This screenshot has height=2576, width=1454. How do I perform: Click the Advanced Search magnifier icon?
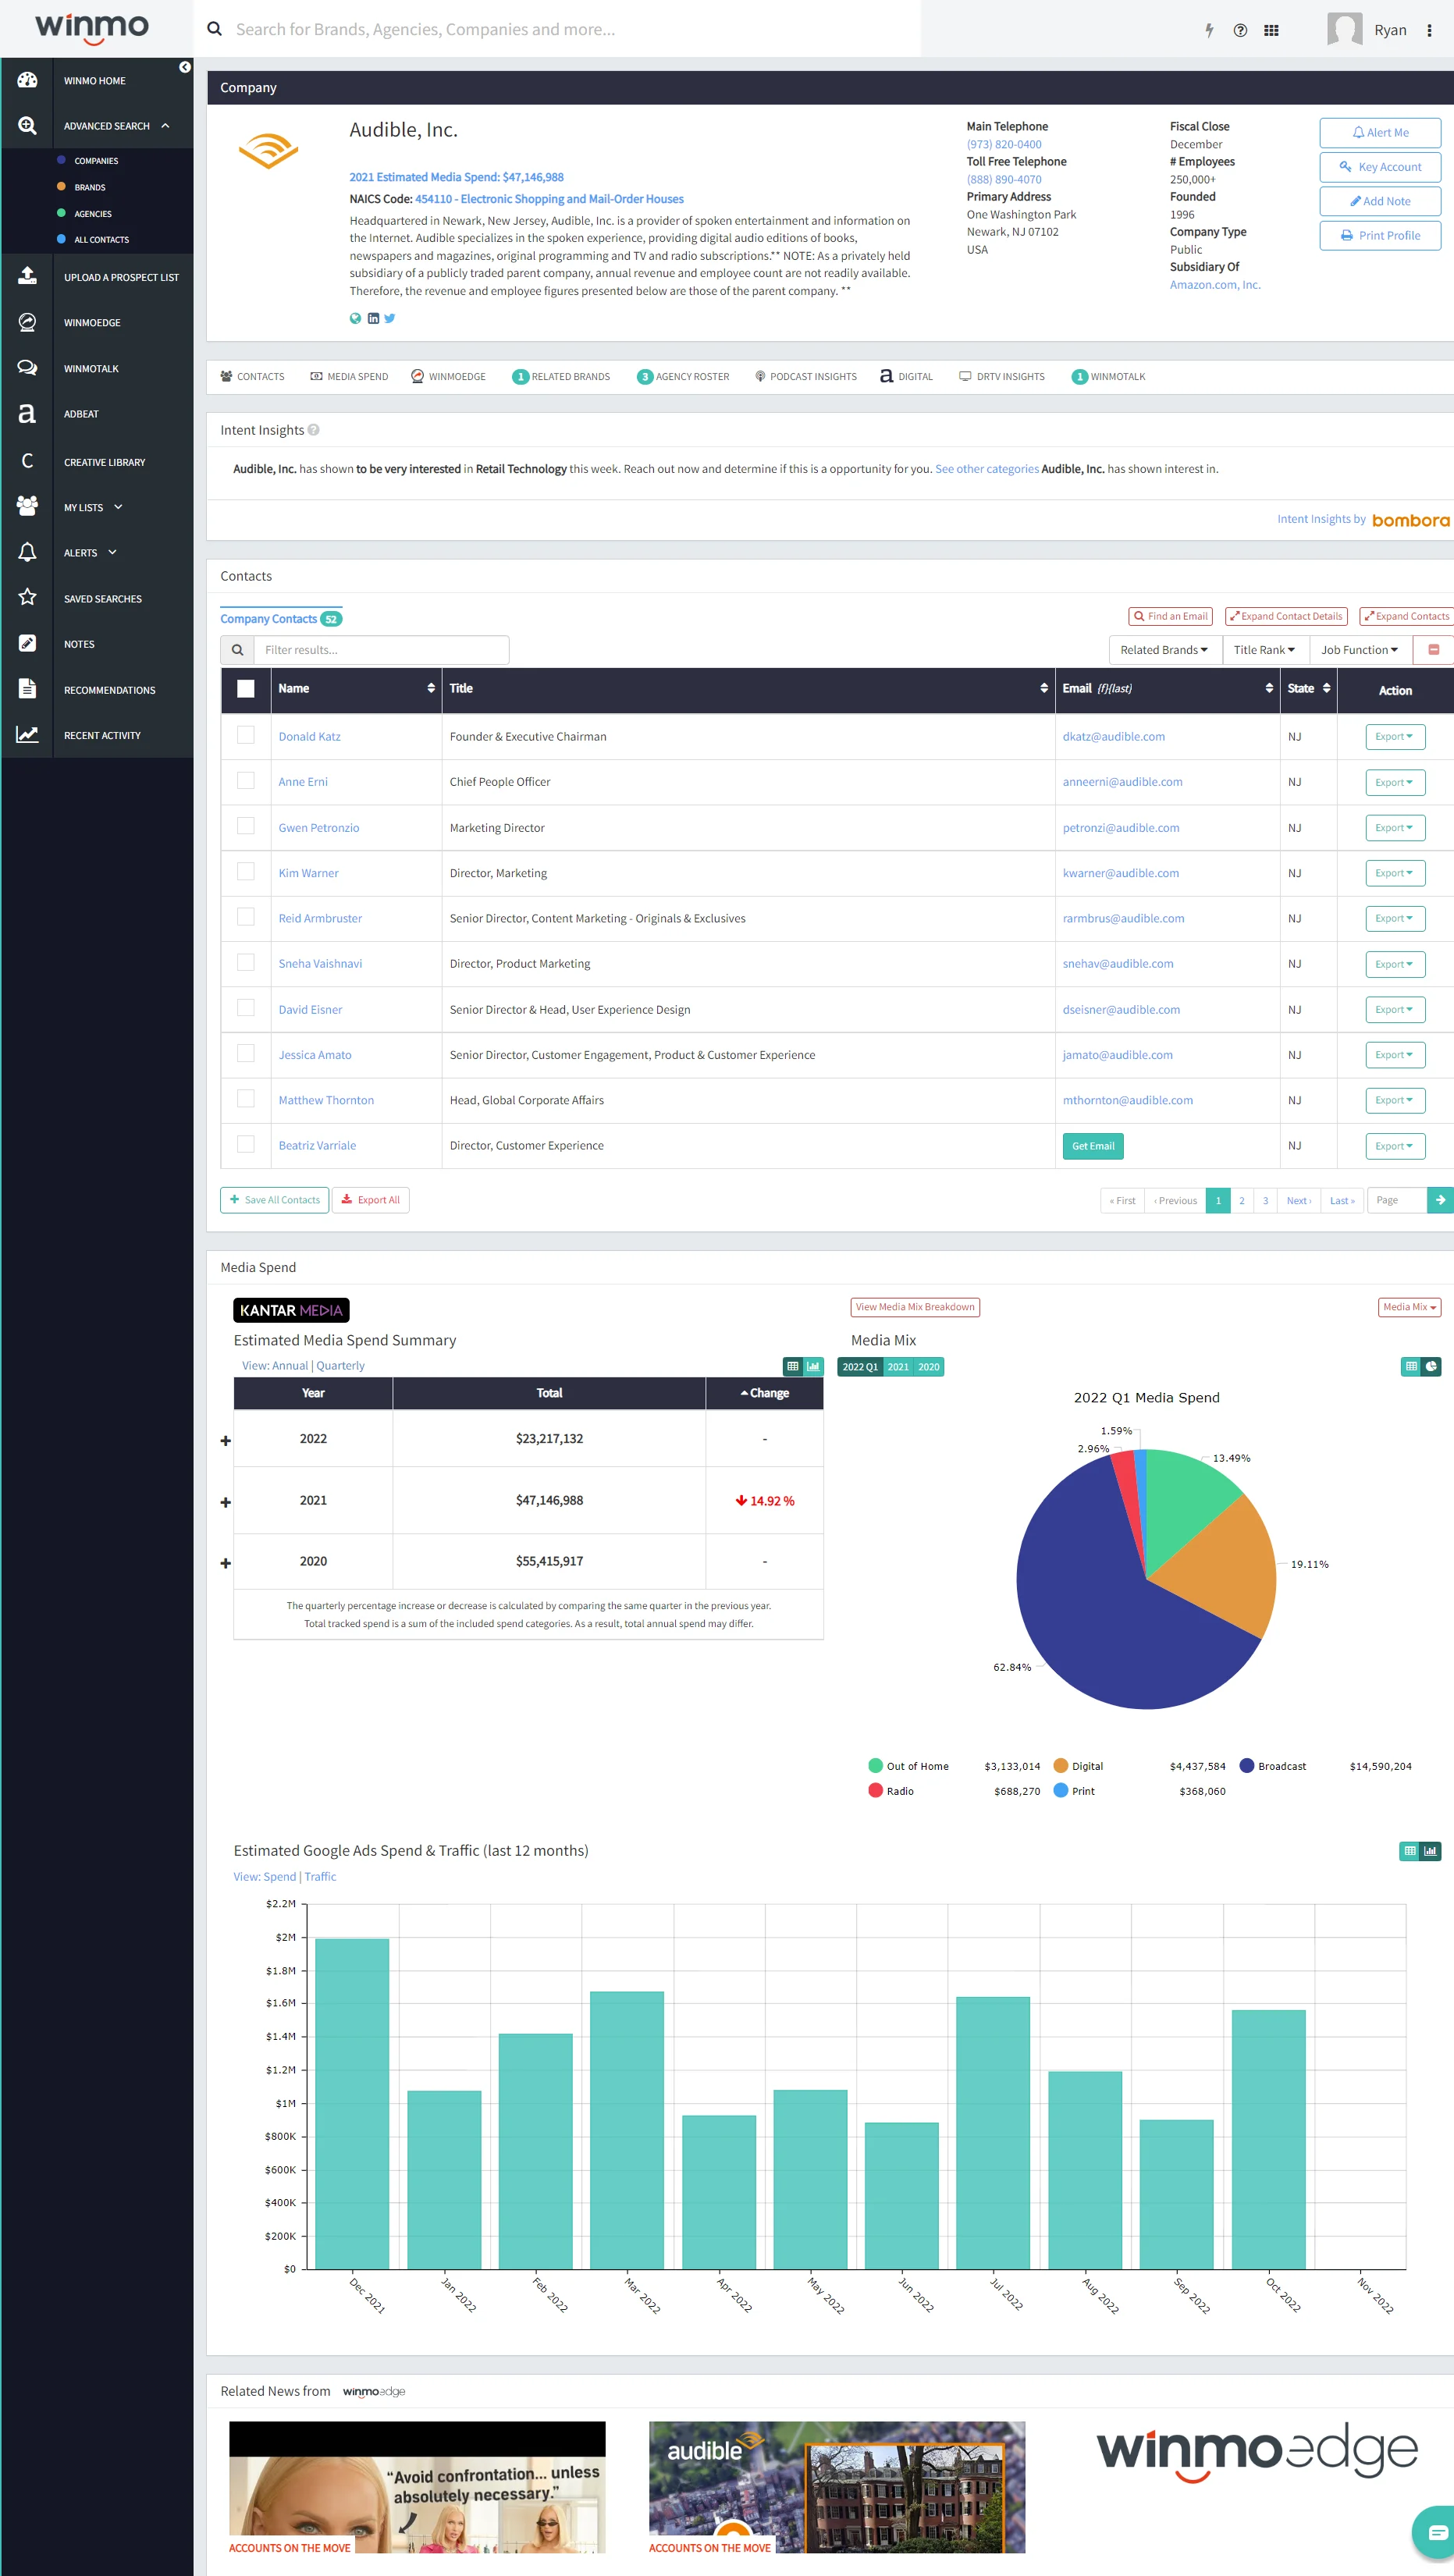27,126
